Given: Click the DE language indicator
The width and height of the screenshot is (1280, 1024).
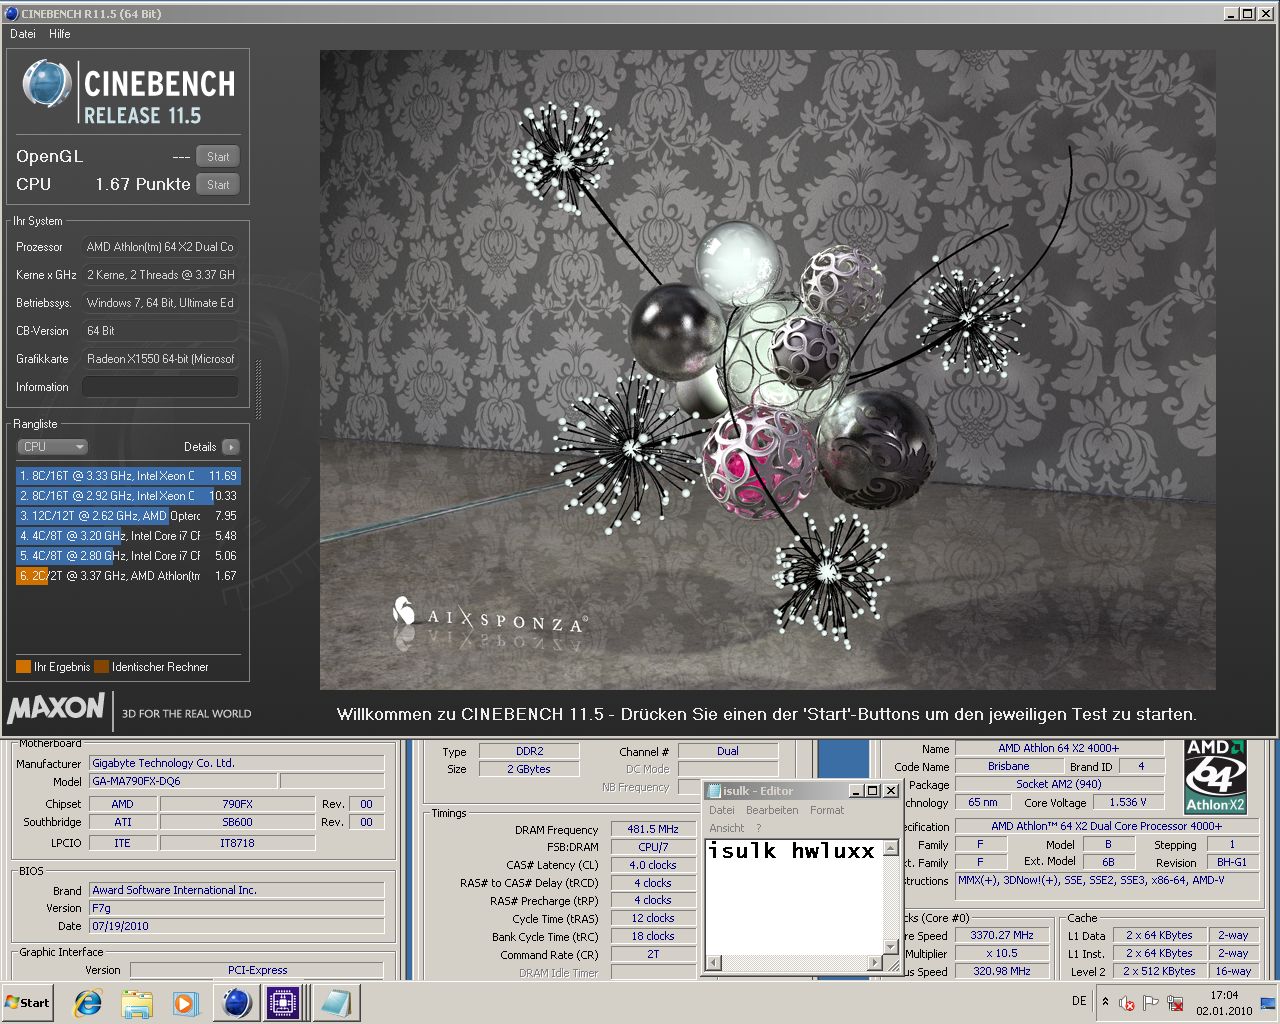Looking at the screenshot, I should point(1079,1001).
